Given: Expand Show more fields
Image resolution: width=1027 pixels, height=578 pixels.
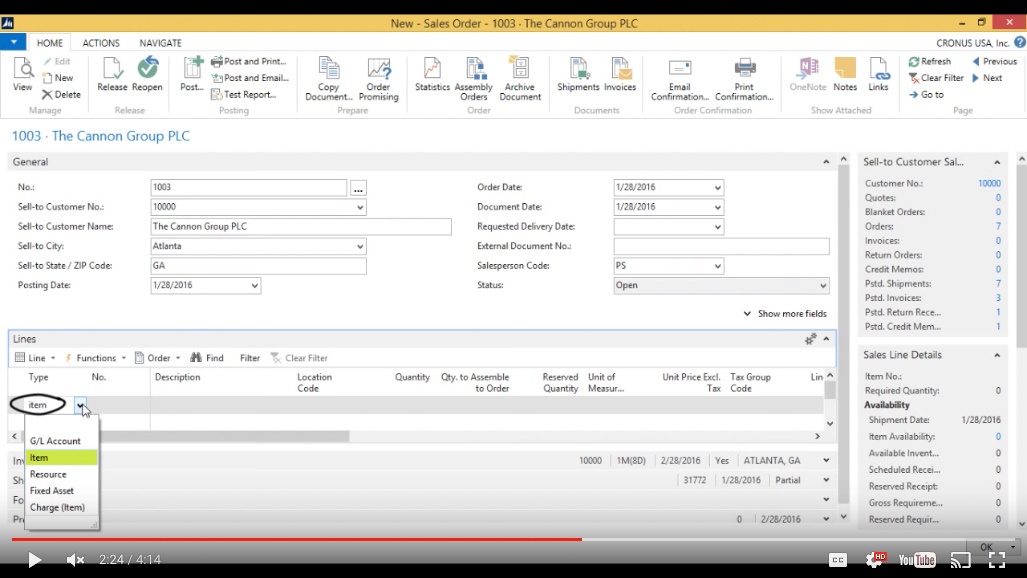Looking at the screenshot, I should click(785, 314).
